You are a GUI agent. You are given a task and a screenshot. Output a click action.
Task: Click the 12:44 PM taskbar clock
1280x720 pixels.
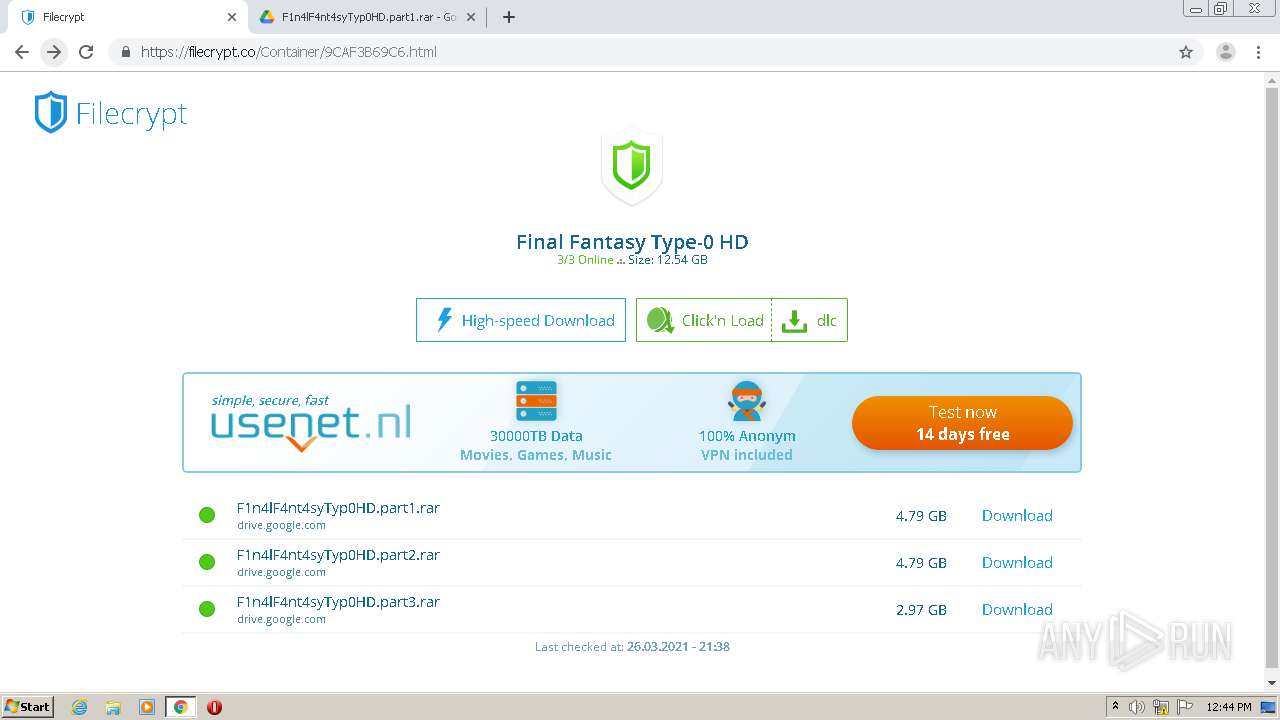point(1229,707)
